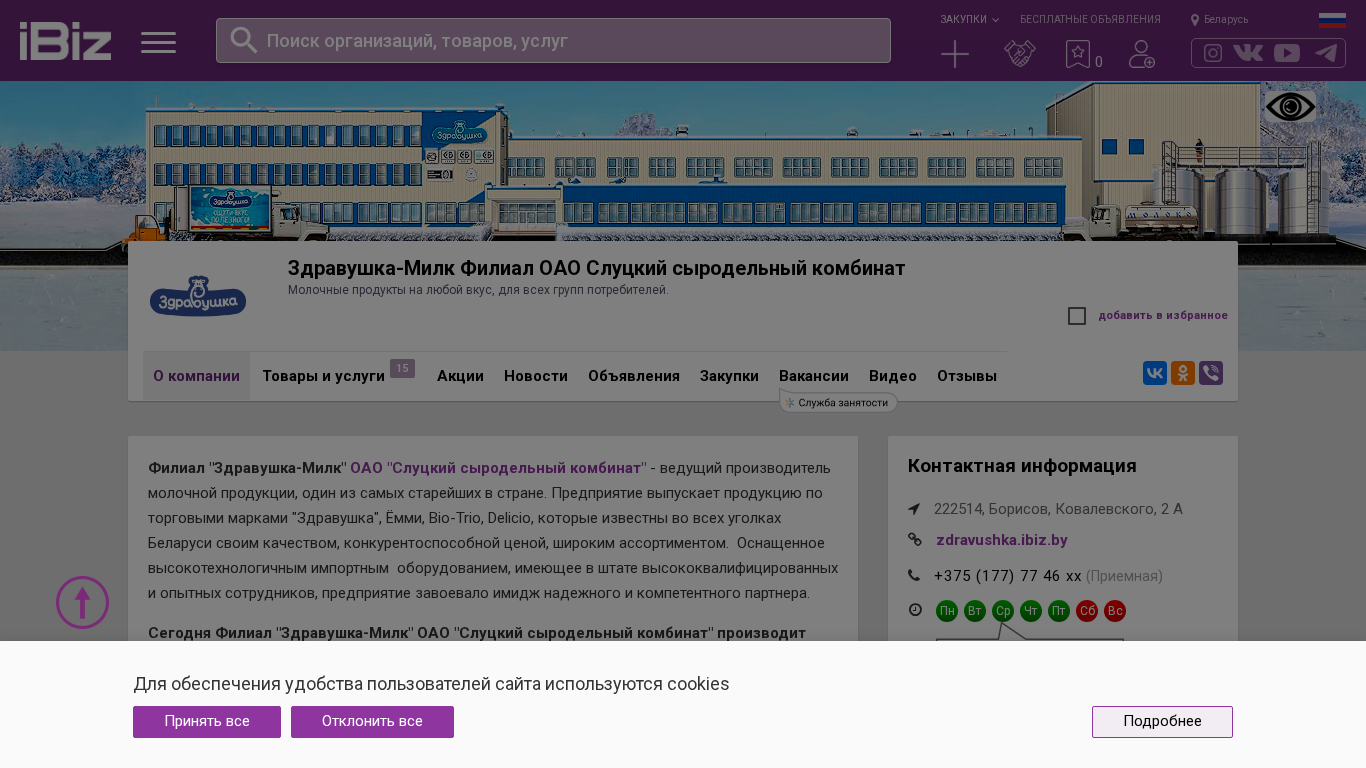The height and width of the screenshot is (768, 1366).
Task: Click the Подробнее cookies button
Action: pos(1162,722)
